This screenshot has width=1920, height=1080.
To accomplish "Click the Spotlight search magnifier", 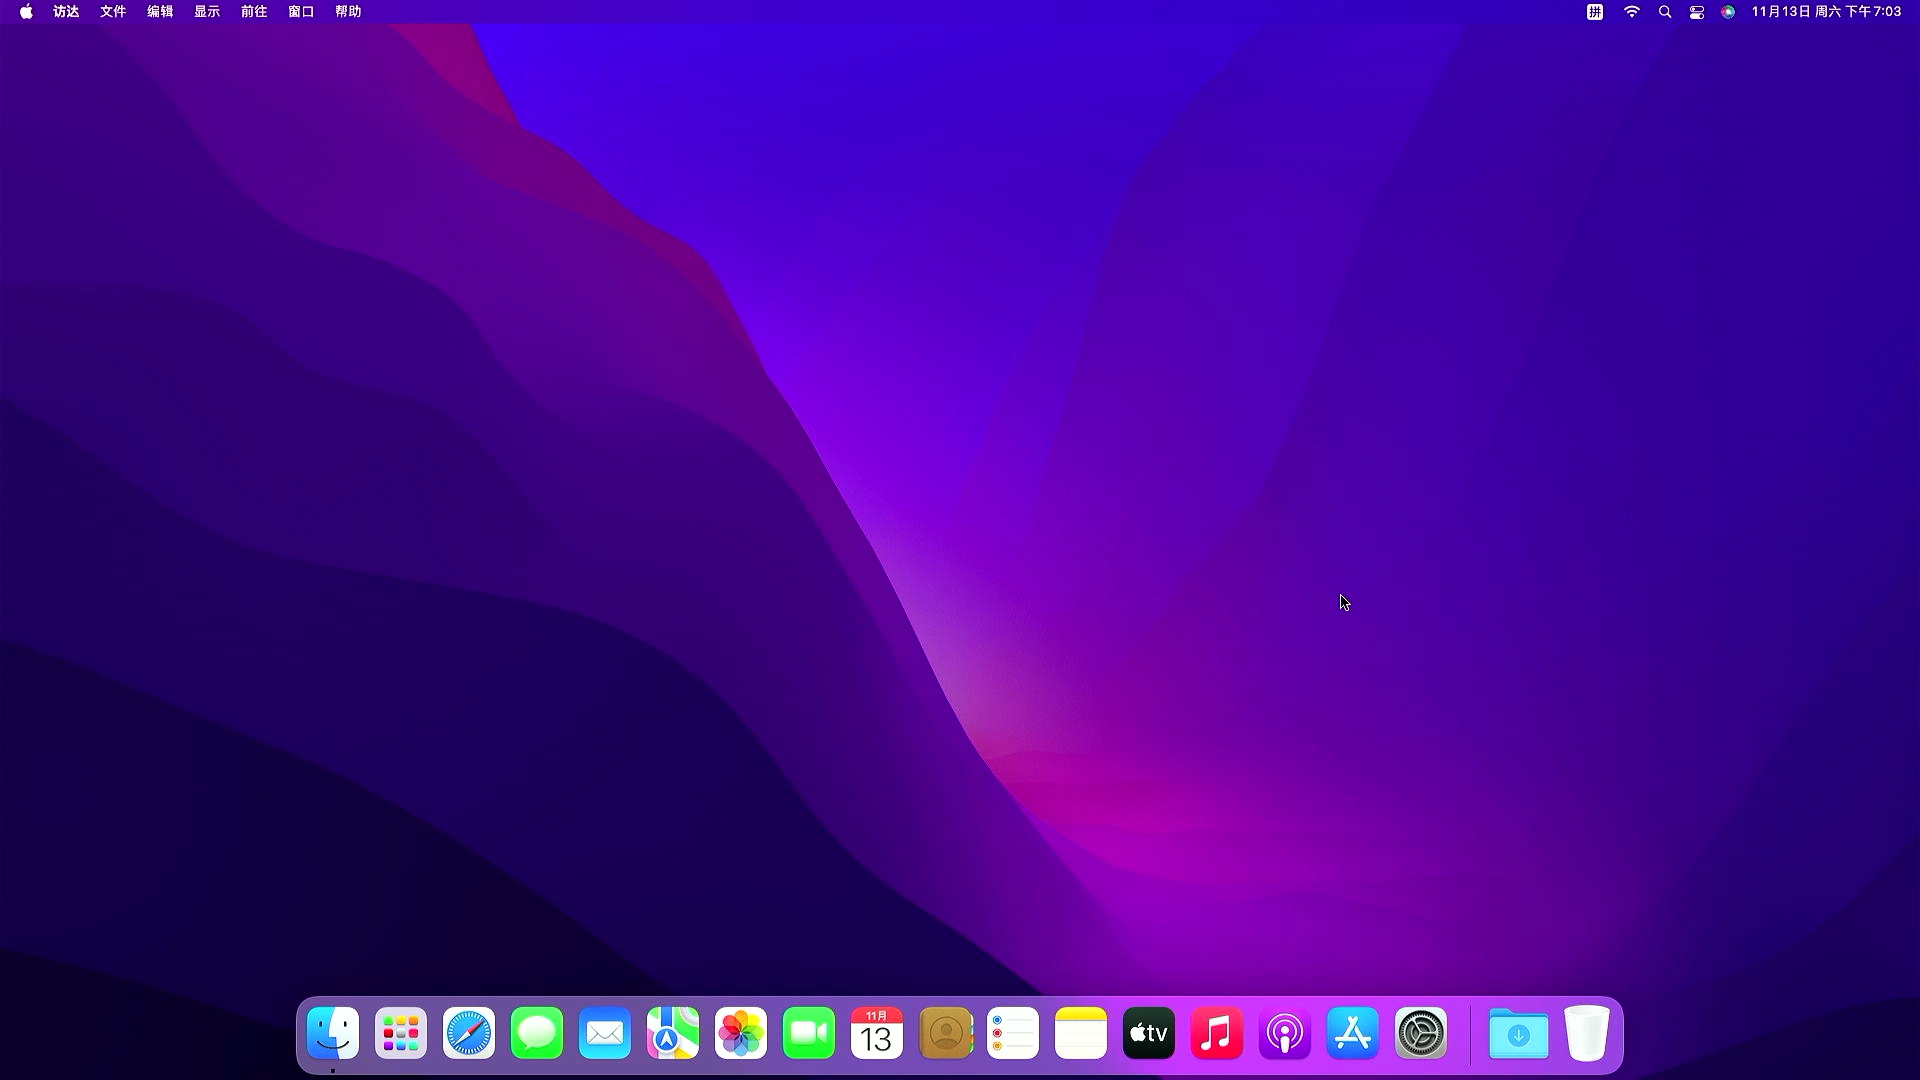I will pos(1665,12).
